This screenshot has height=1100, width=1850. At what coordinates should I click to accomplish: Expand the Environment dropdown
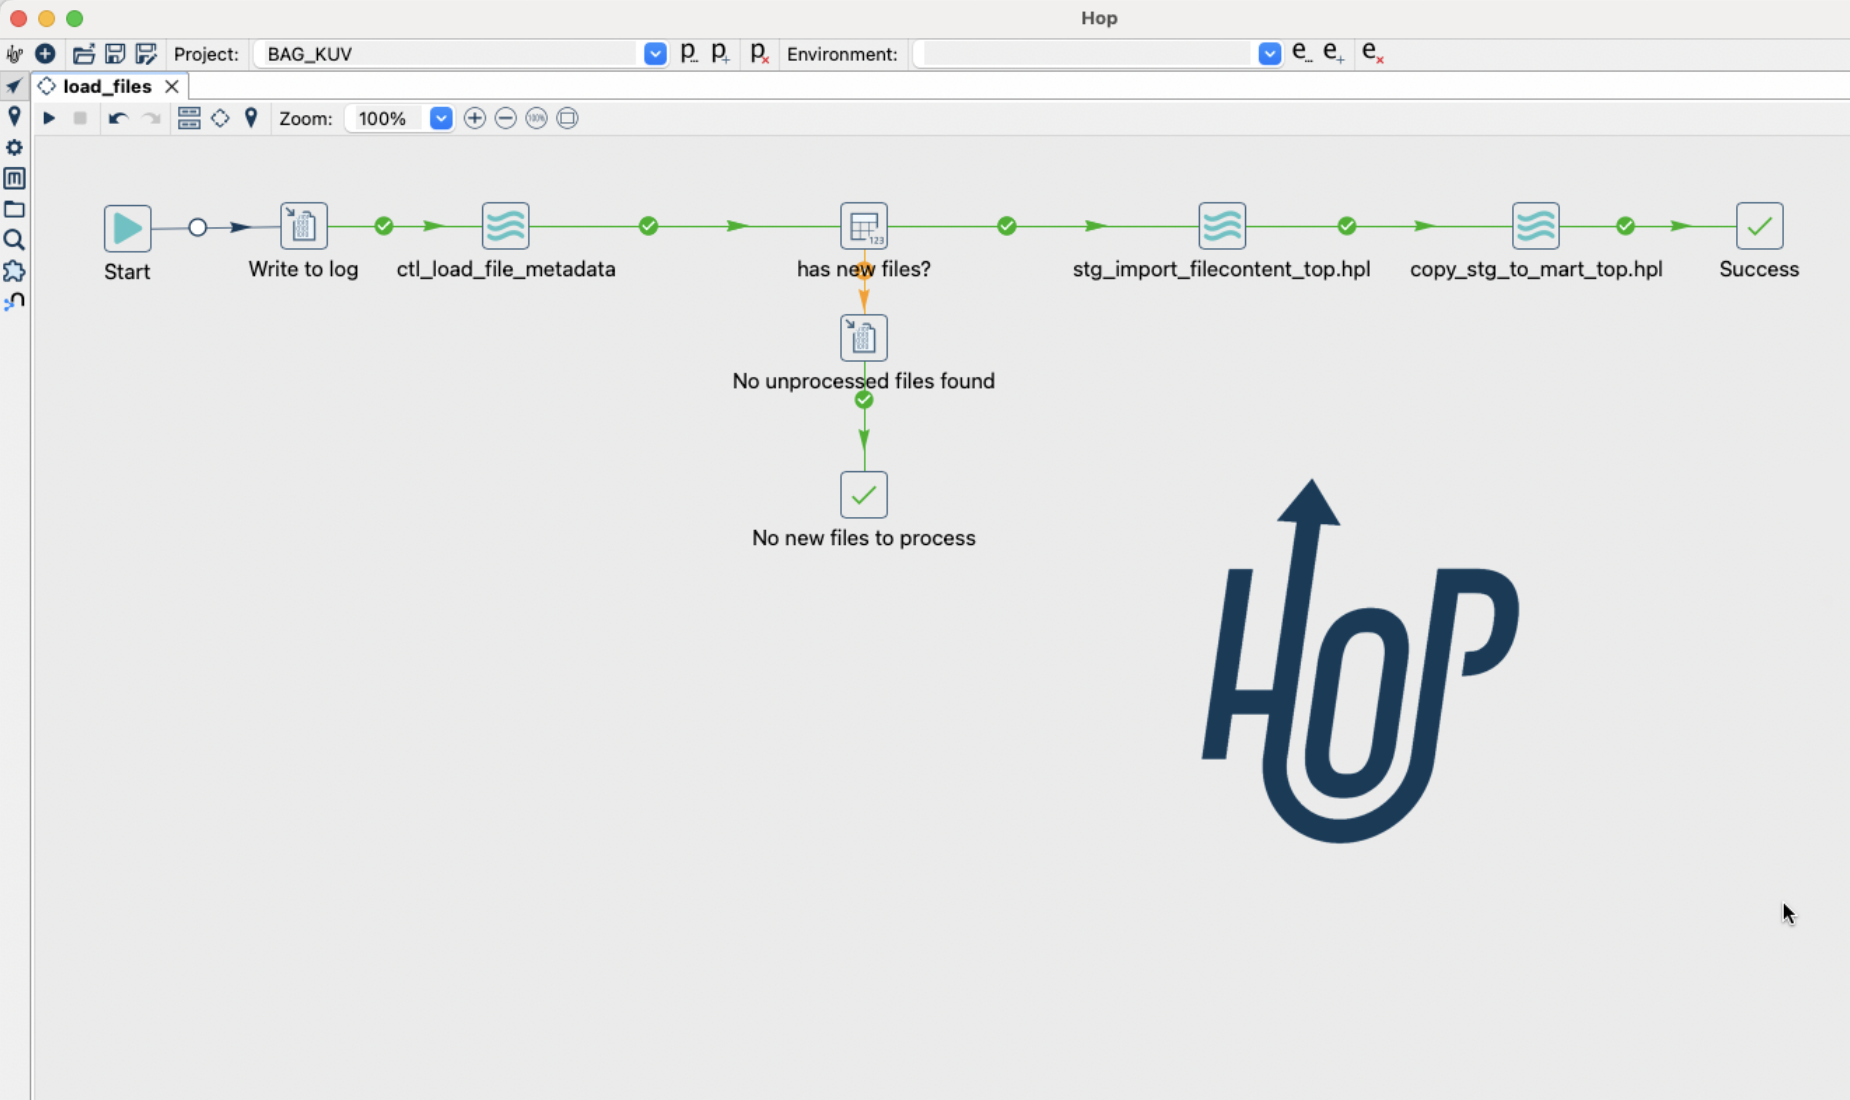1269,54
